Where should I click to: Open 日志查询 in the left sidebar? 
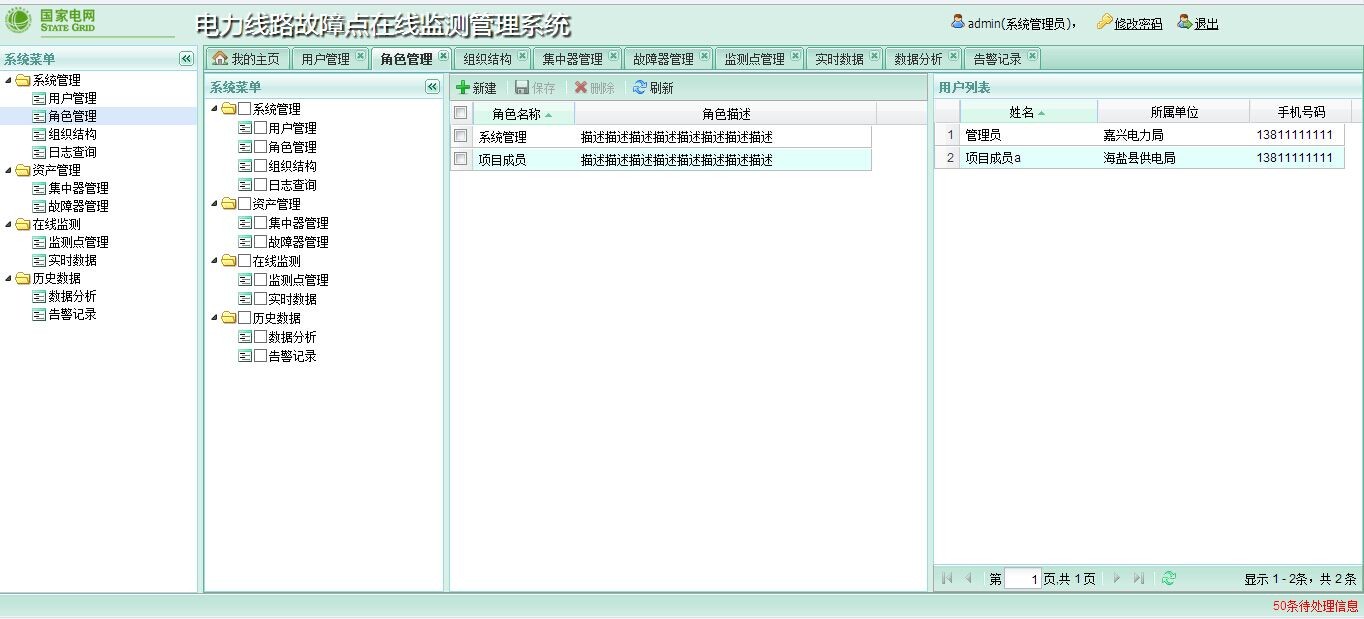(x=72, y=152)
